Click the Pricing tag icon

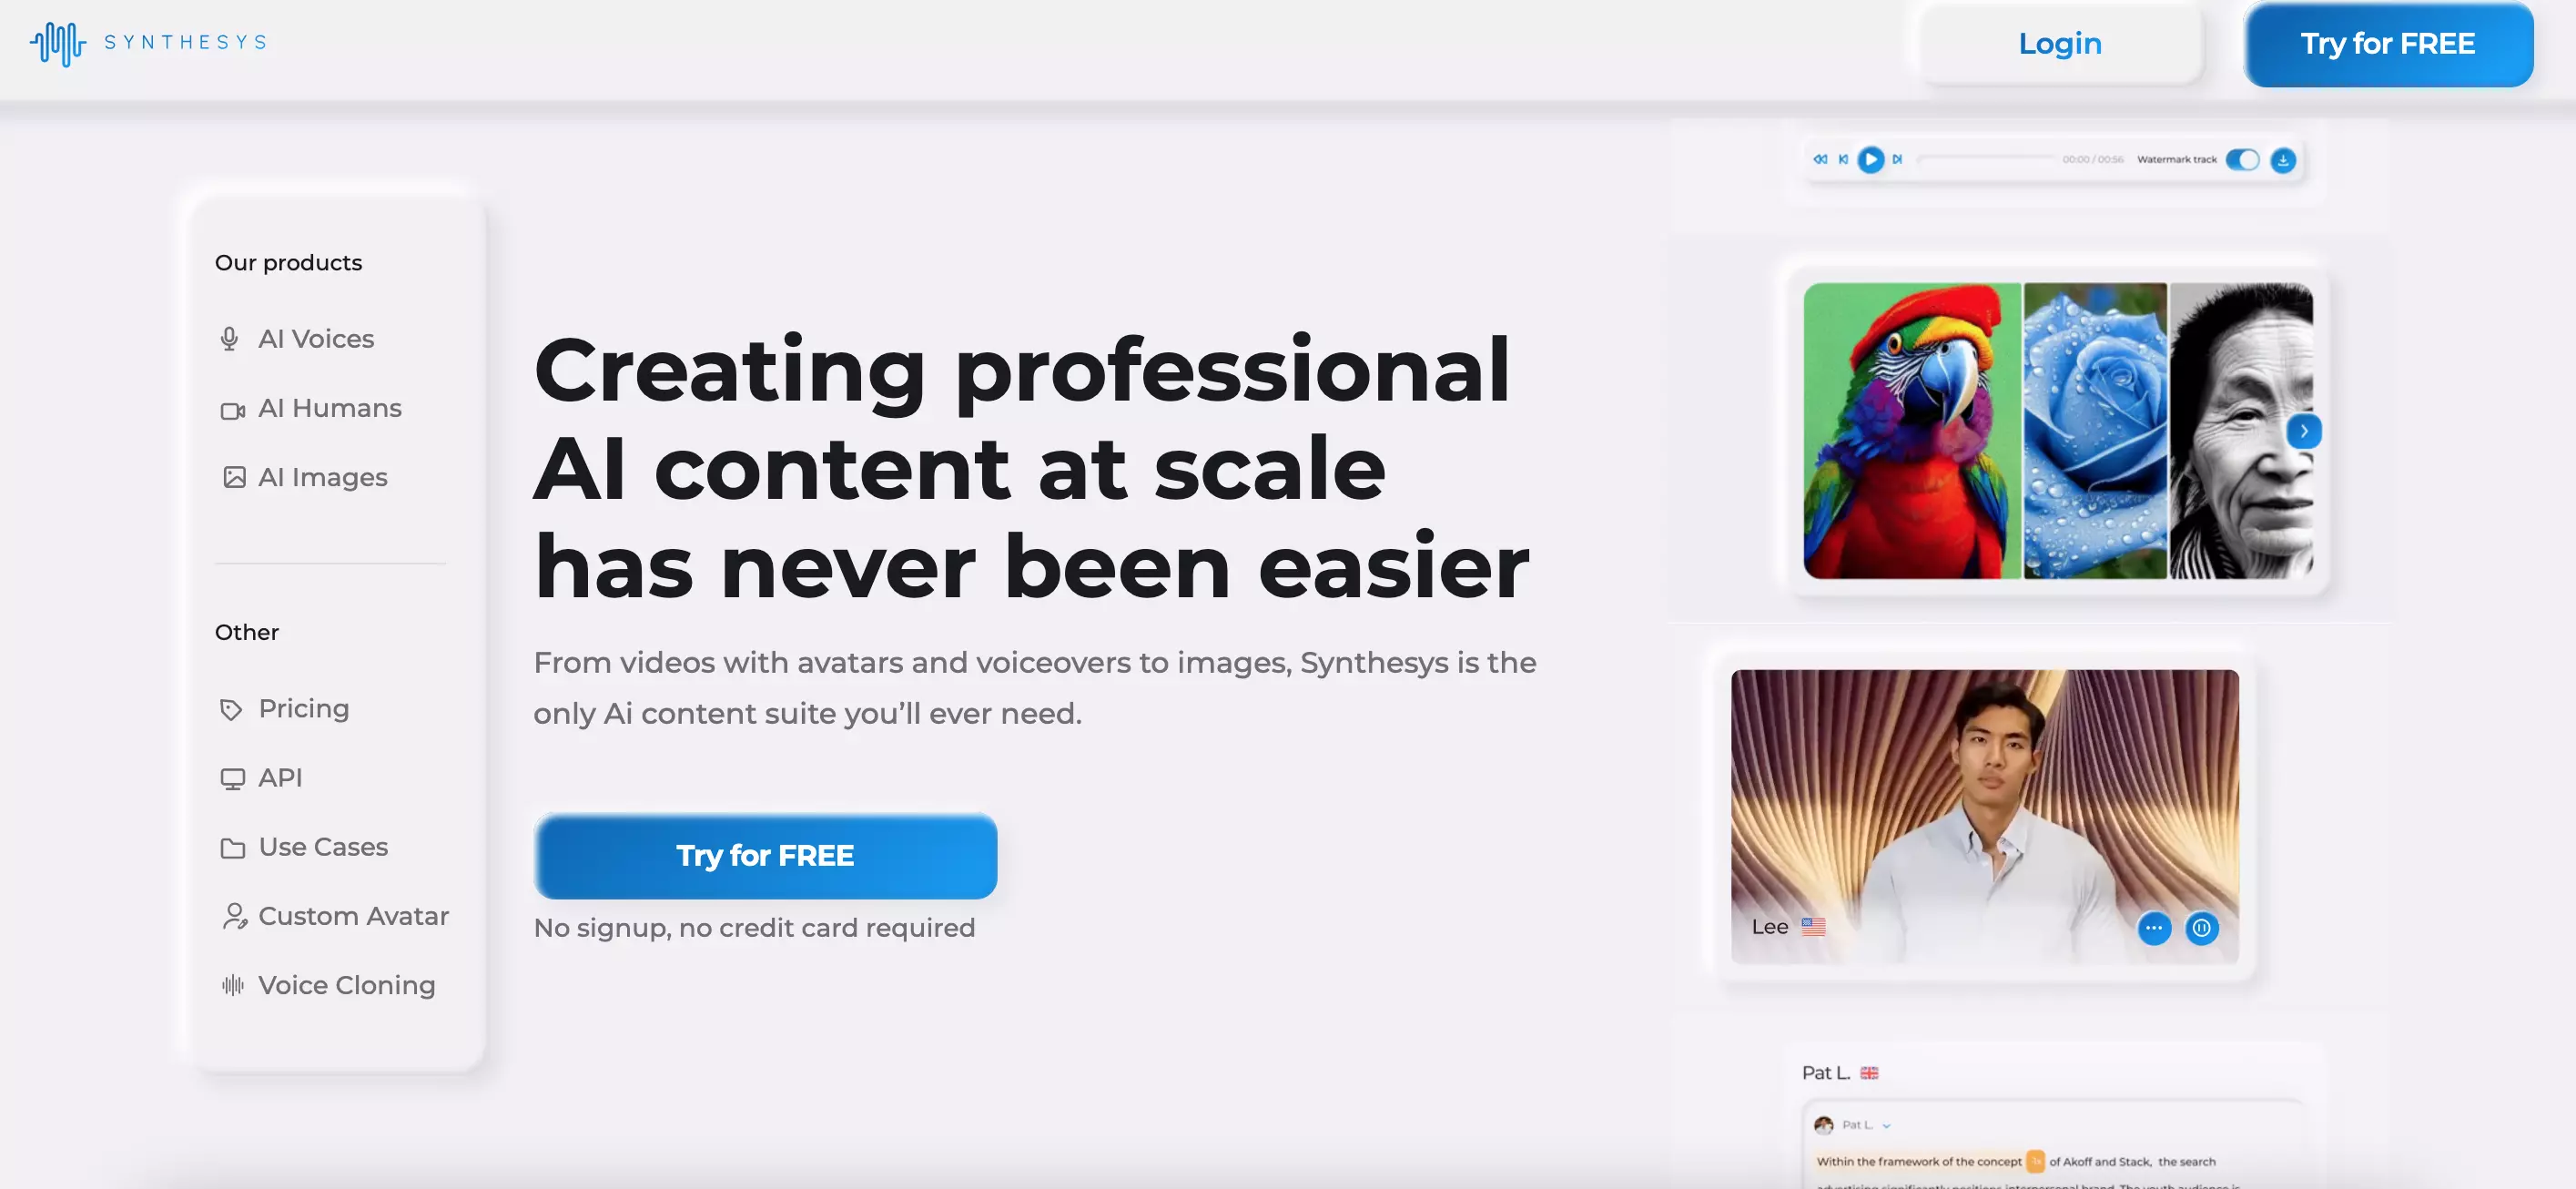(230, 707)
